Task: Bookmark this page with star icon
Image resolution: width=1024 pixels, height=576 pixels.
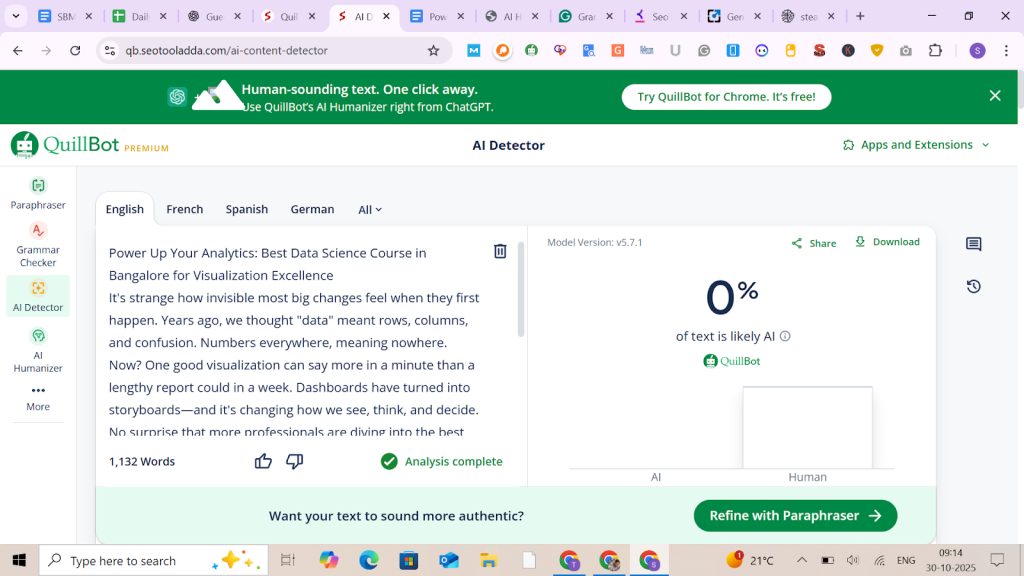Action: click(x=433, y=51)
